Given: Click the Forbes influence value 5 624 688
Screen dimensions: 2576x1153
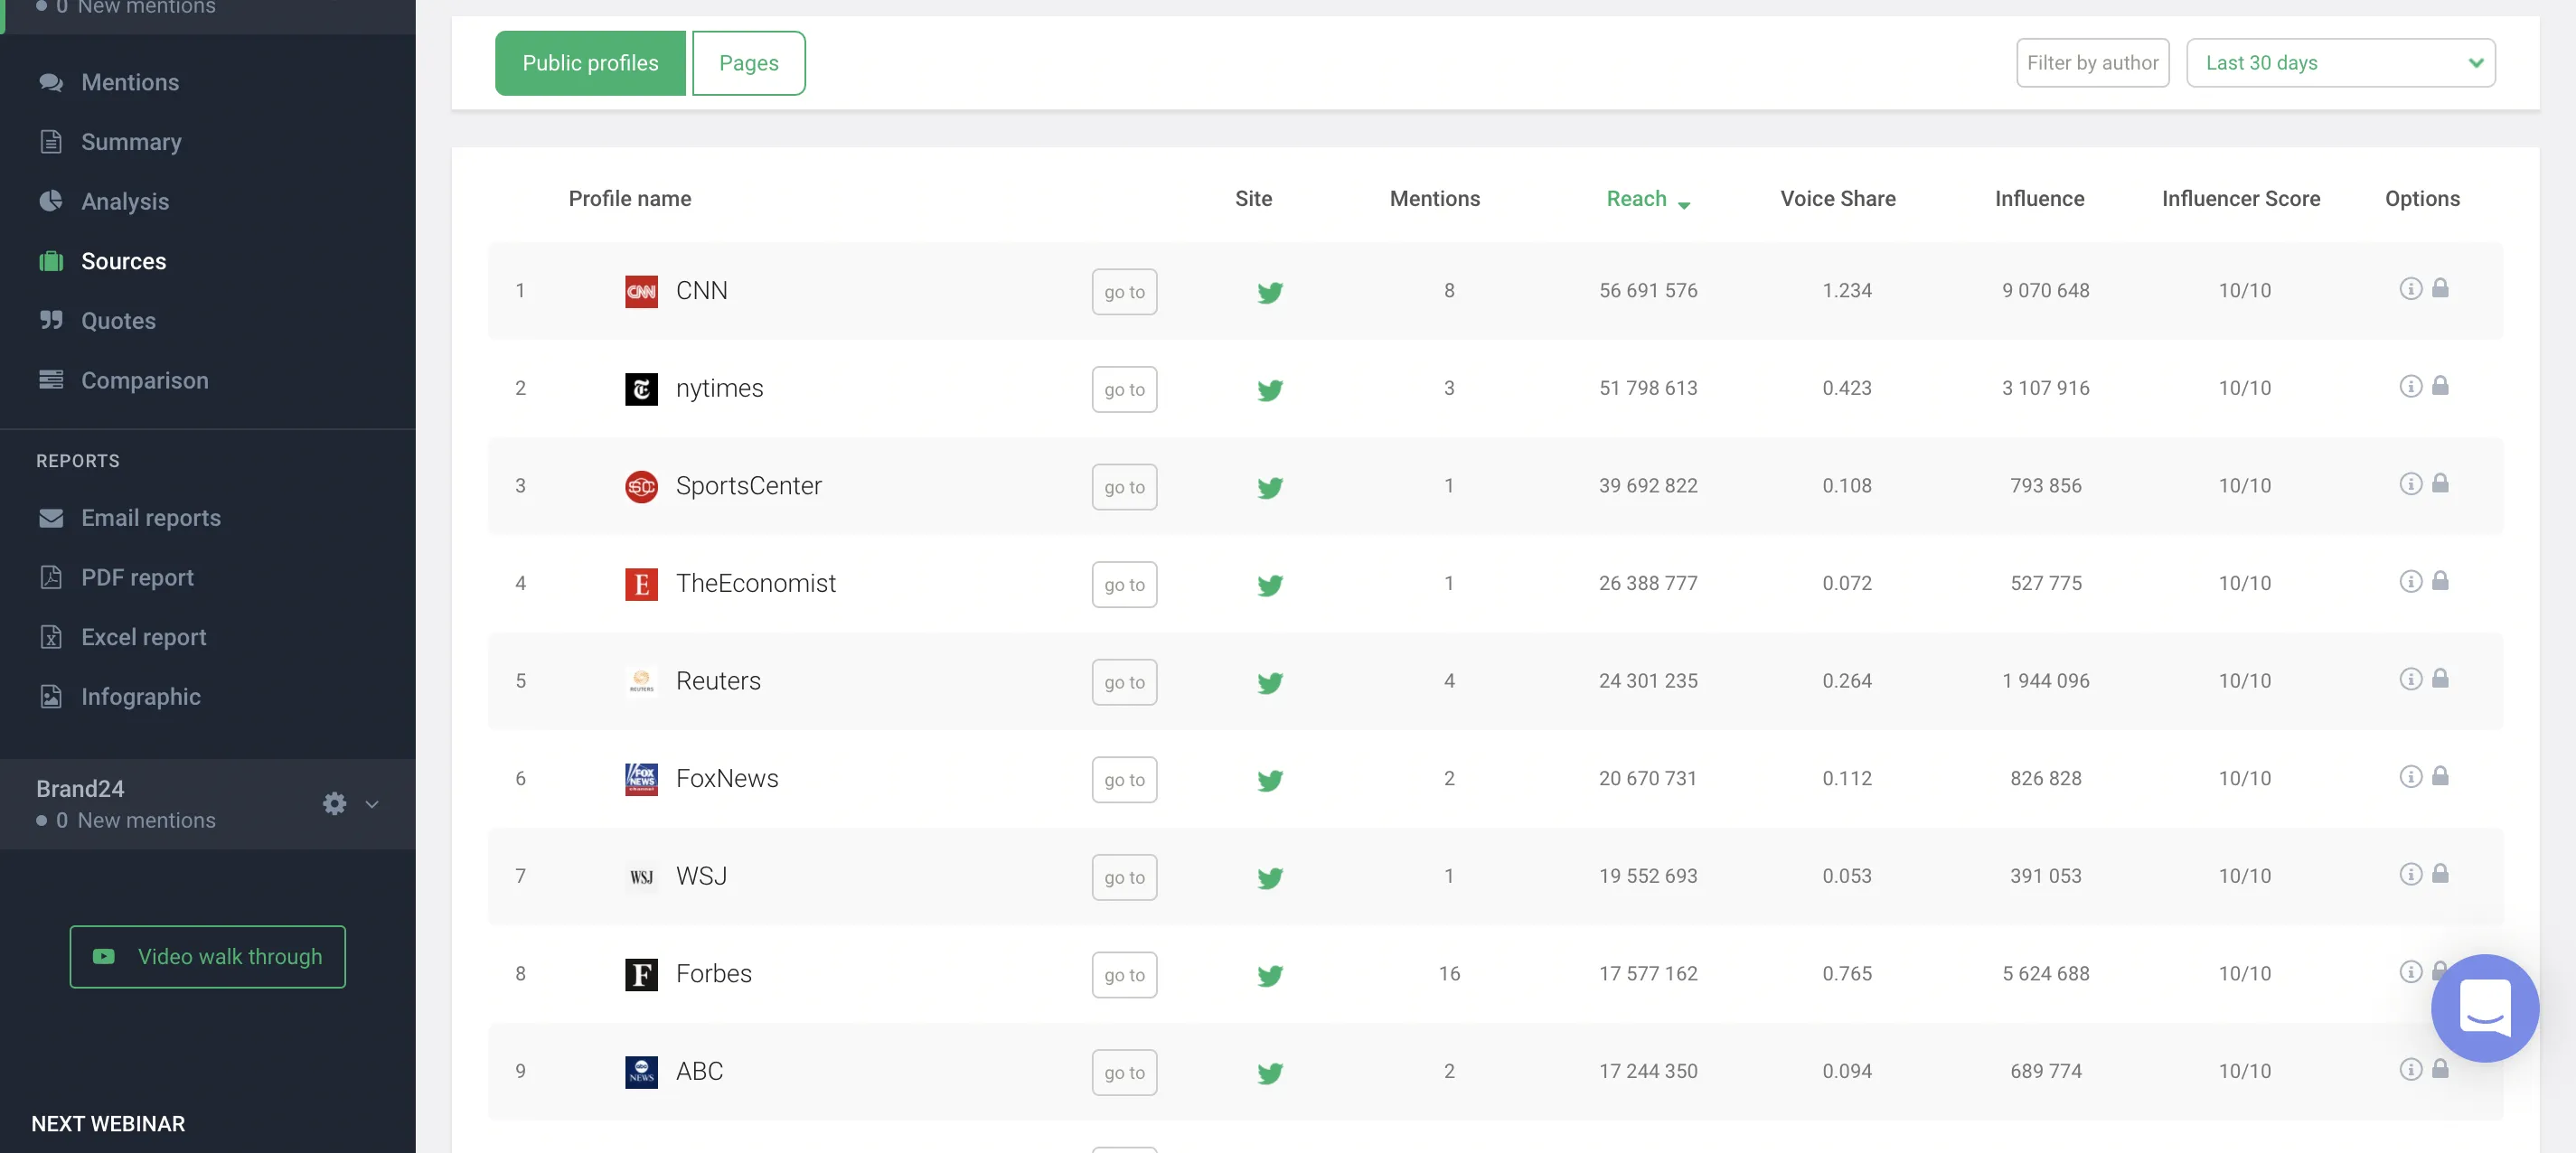Looking at the screenshot, I should click(x=2045, y=973).
